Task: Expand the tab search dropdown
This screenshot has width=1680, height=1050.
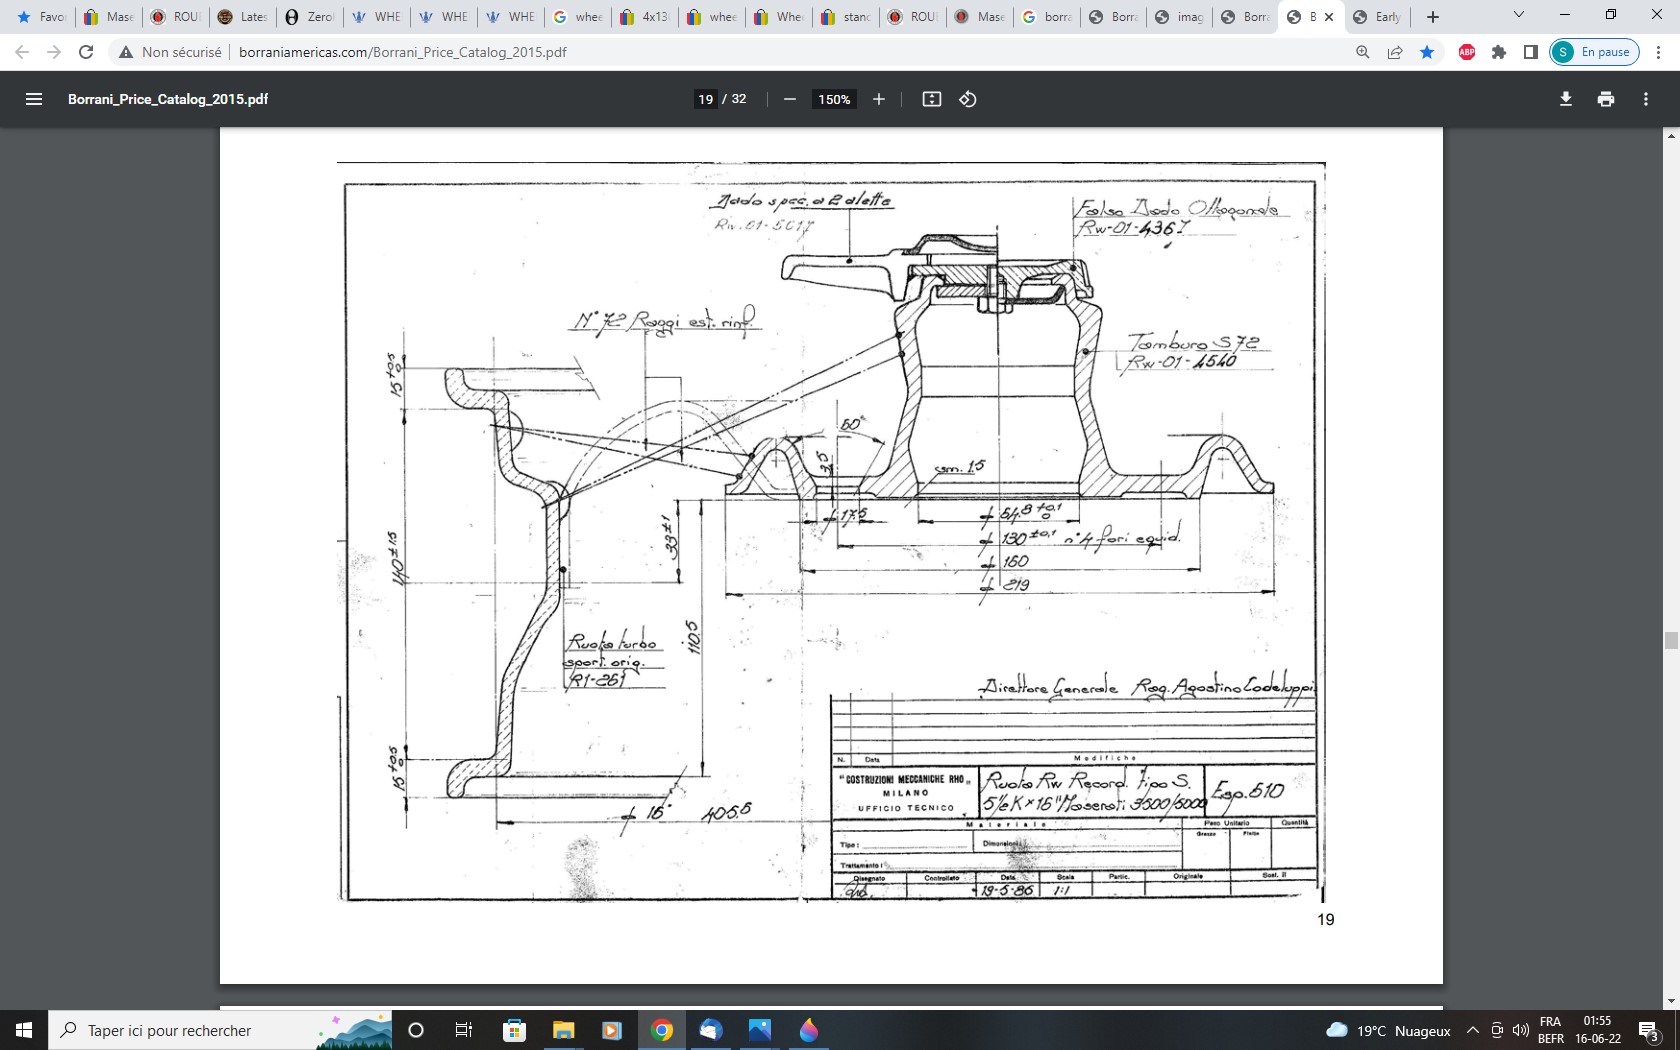Action: [x=1519, y=16]
